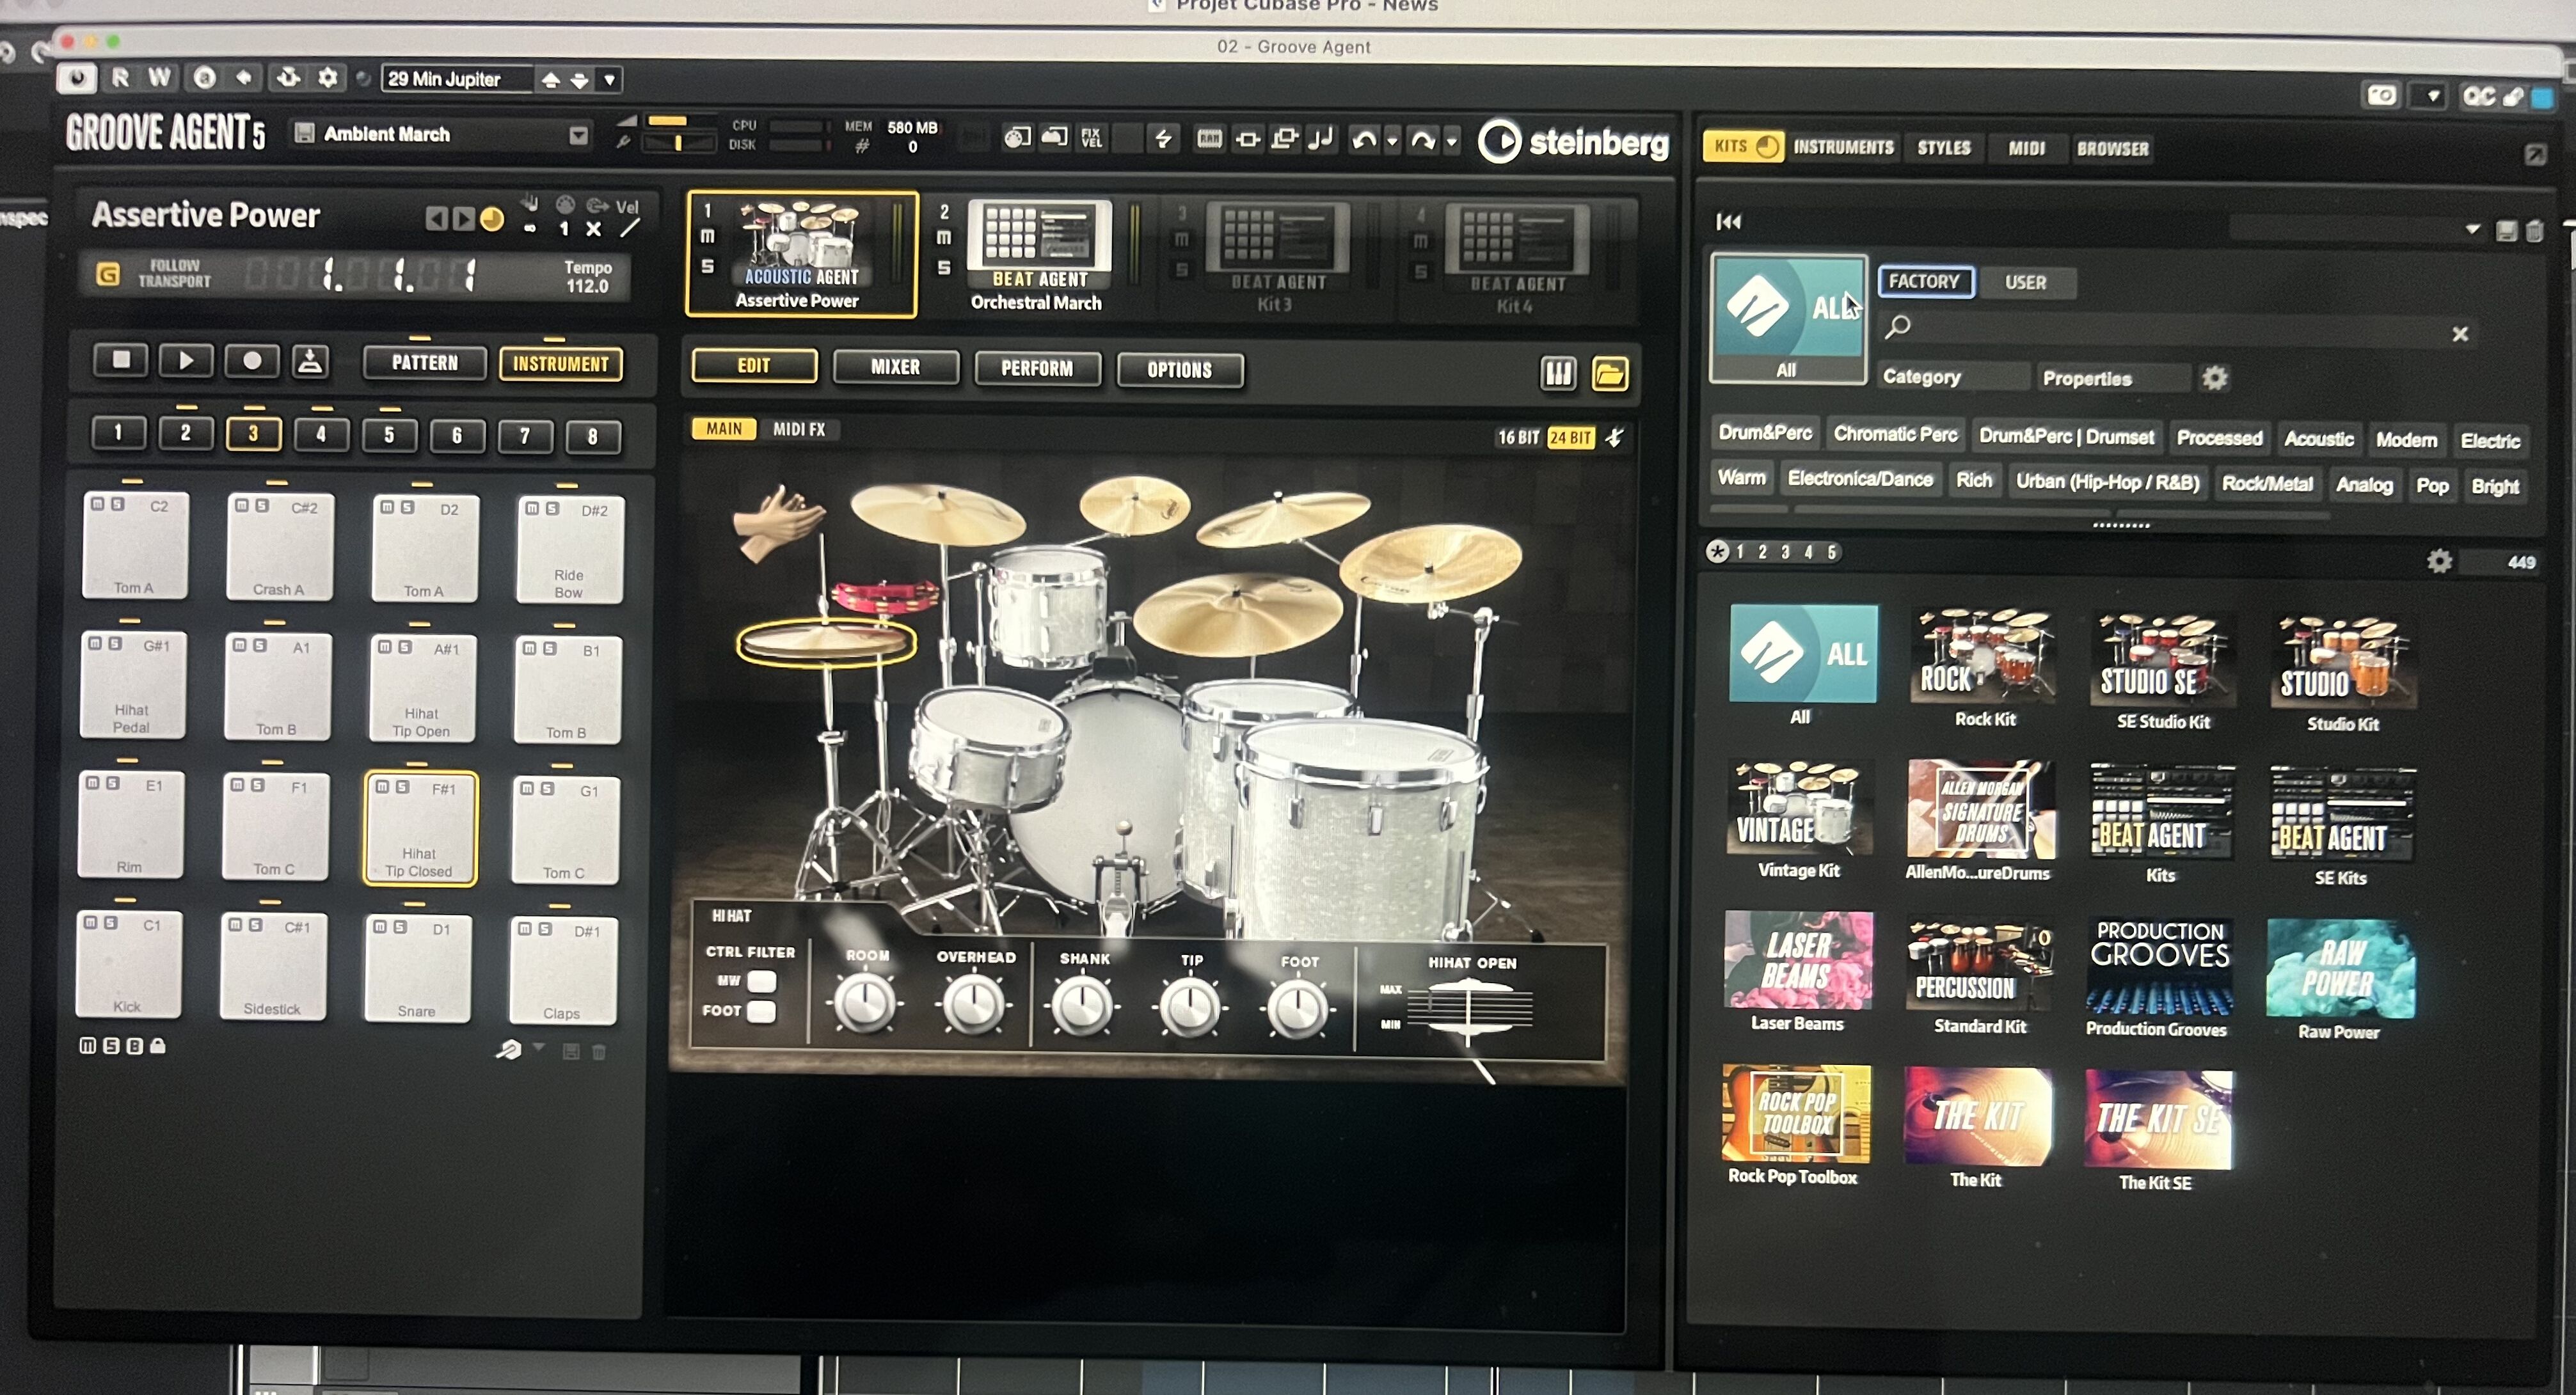Open the redo dropdown arrow in the toolbar
The height and width of the screenshot is (1395, 2576).
(x=1453, y=141)
